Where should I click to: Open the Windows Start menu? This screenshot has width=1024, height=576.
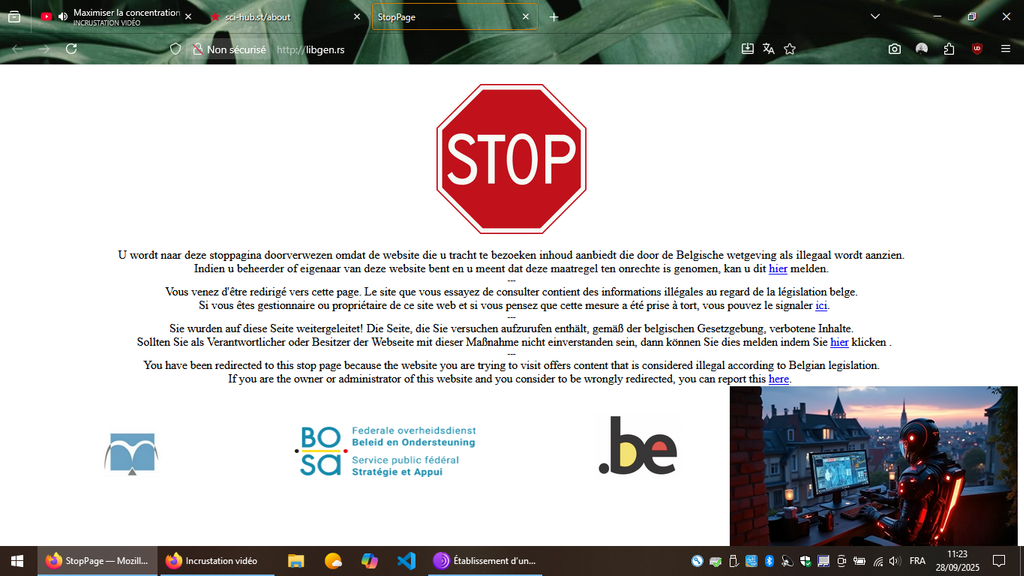(18, 561)
